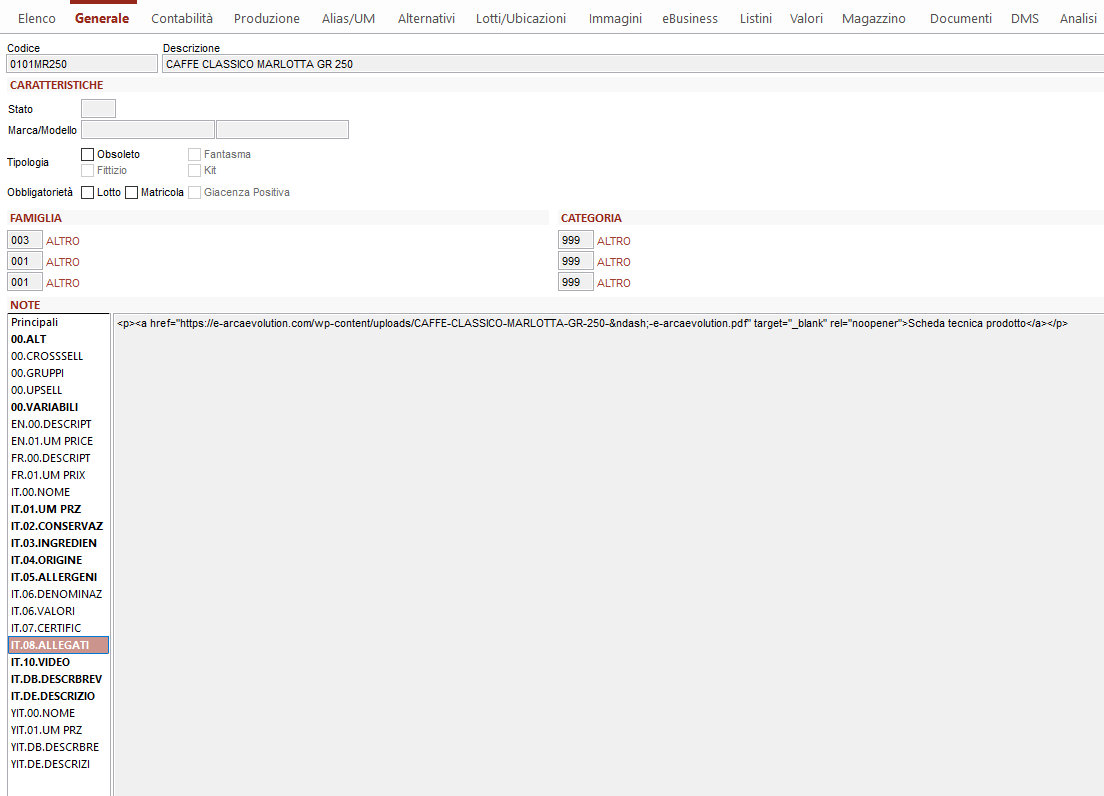
Task: Focus the Stato input box
Action: coord(98,109)
